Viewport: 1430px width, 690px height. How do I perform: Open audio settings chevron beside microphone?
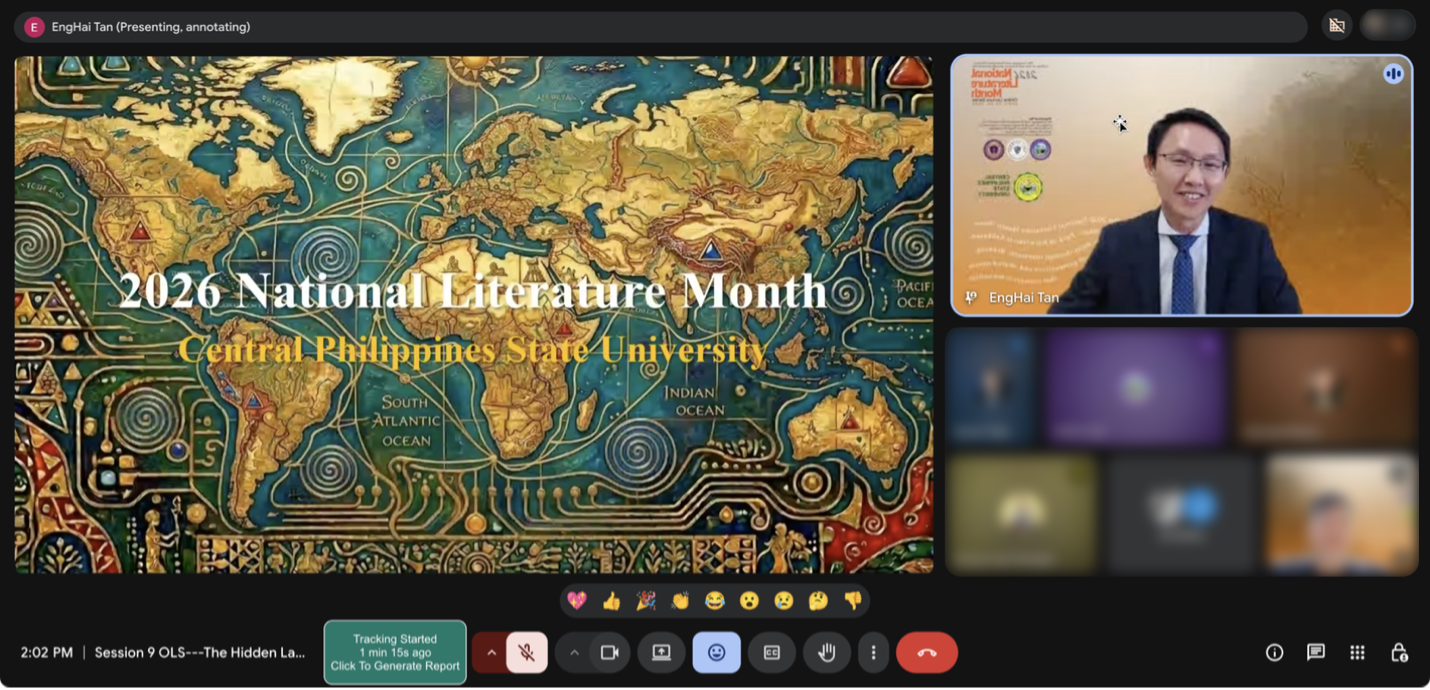pos(491,653)
